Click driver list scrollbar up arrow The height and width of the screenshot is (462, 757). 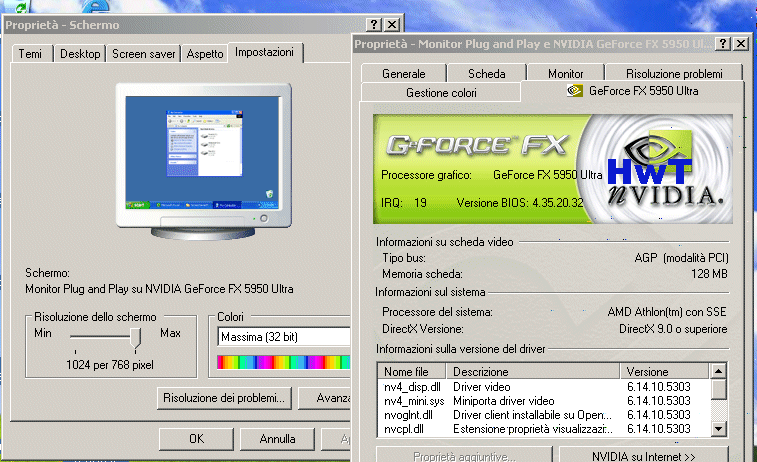[x=718, y=371]
